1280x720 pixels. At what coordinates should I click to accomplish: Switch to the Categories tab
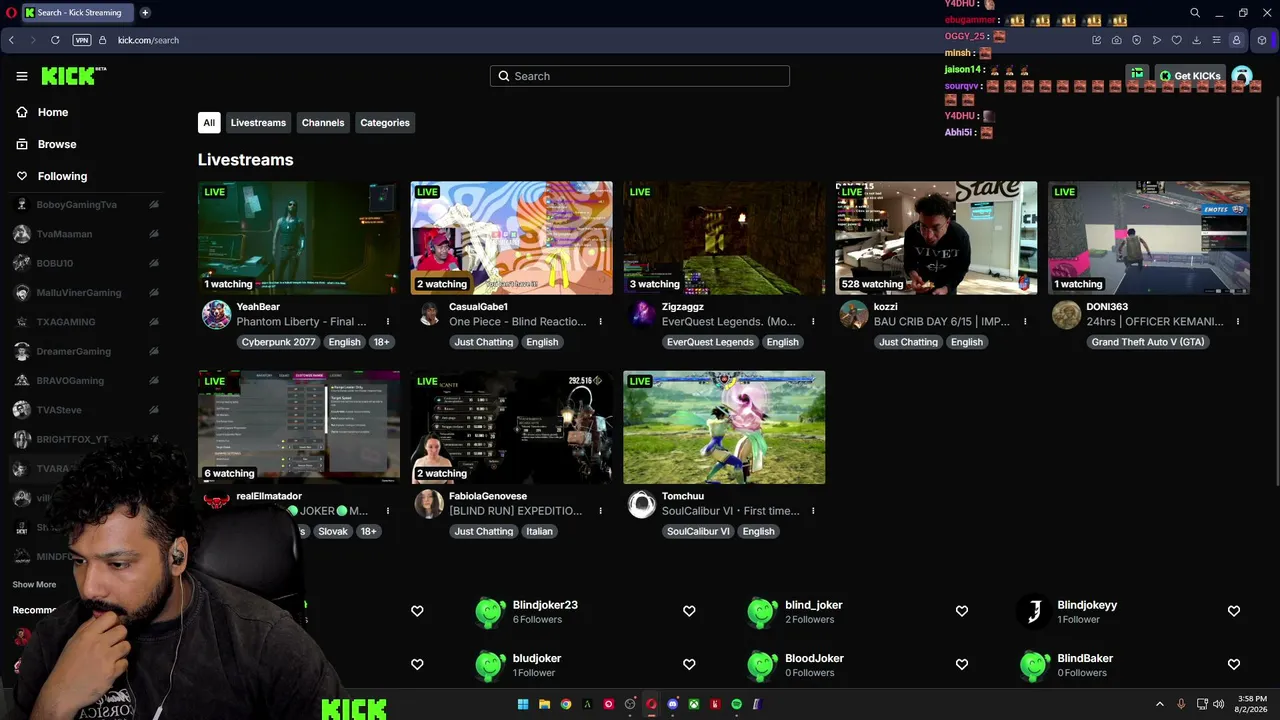(x=385, y=123)
